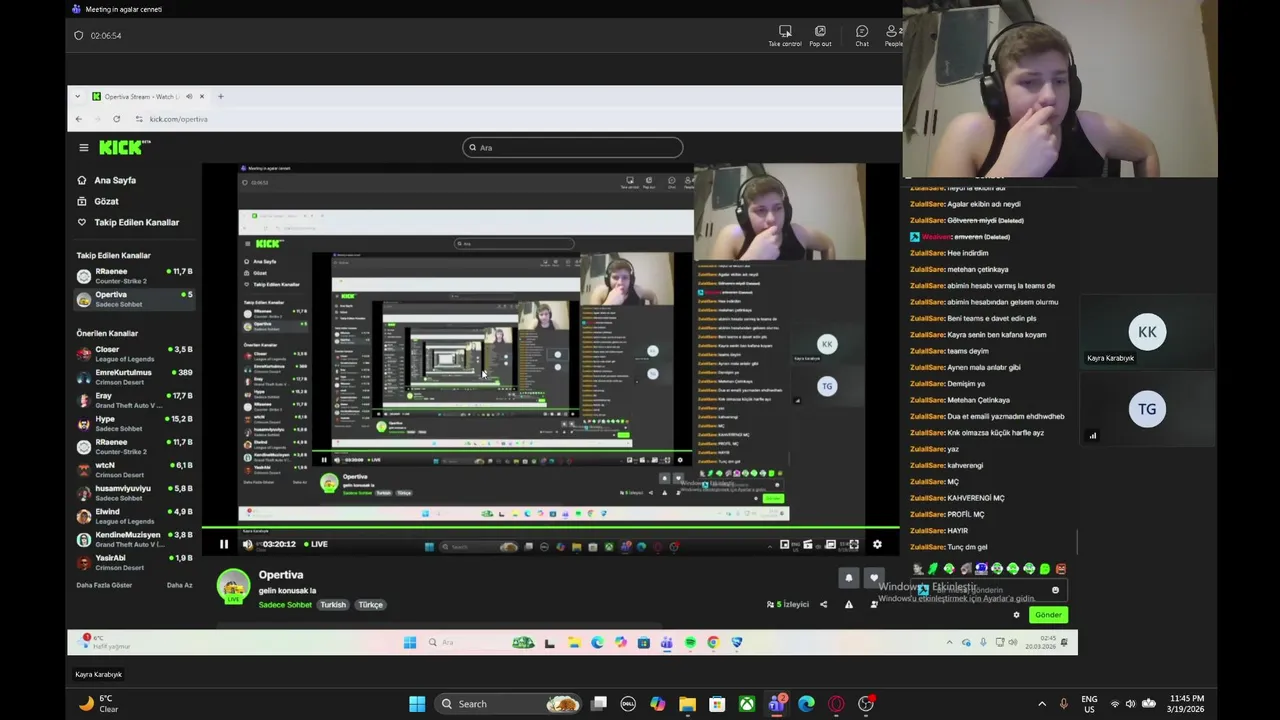Focus the Kick 'Ara' search box

tap(573, 148)
